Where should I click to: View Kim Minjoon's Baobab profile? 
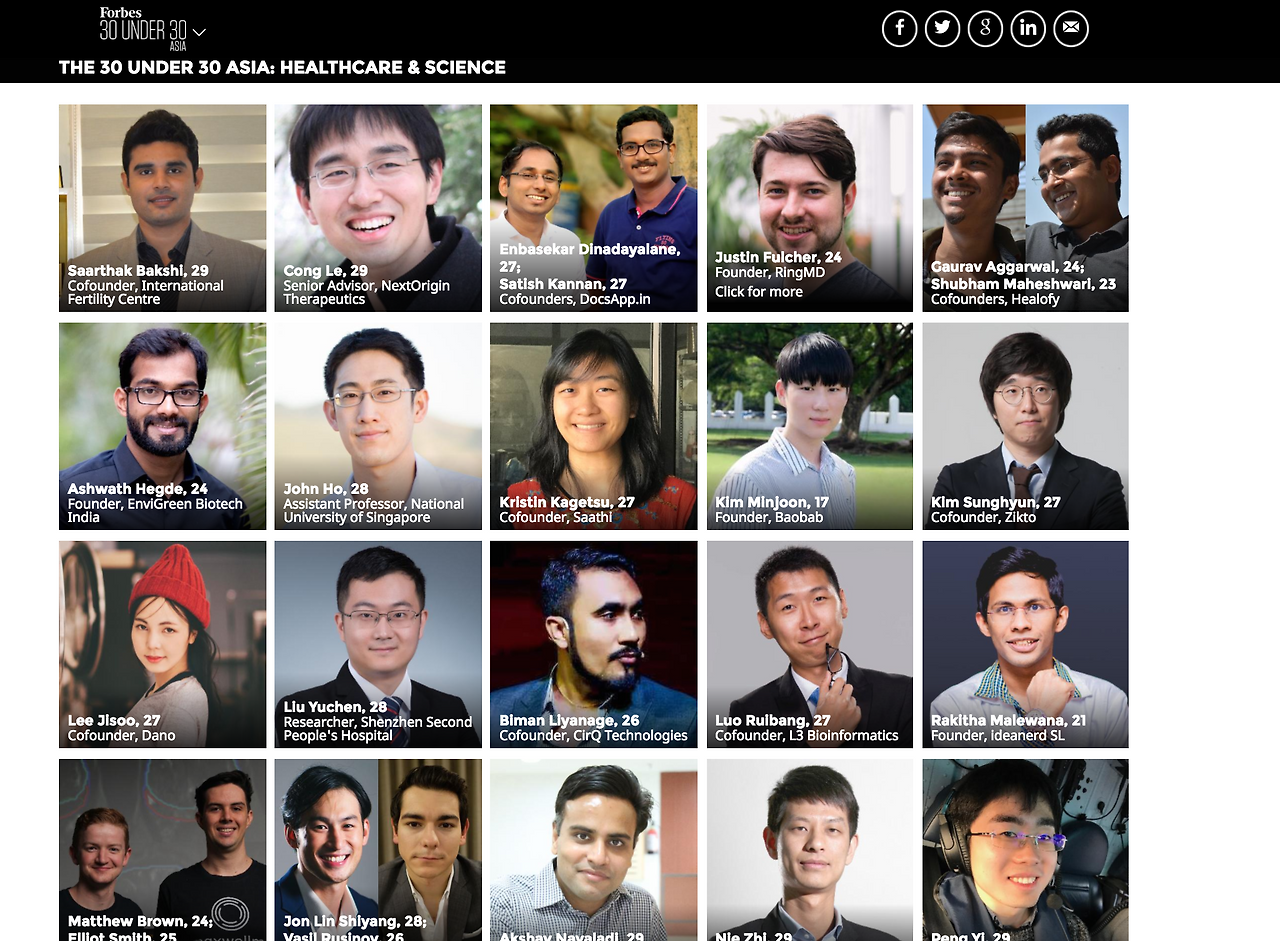click(x=810, y=426)
